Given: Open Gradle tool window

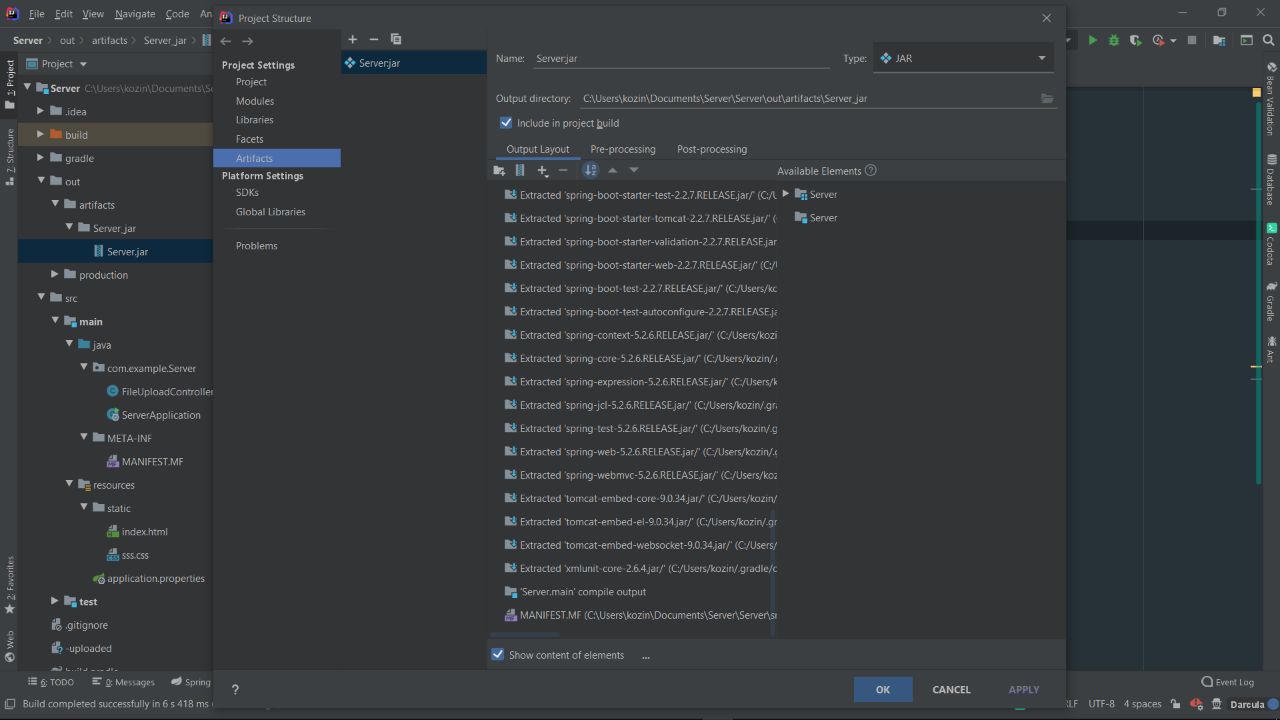Looking at the screenshot, I should pos(1271,300).
